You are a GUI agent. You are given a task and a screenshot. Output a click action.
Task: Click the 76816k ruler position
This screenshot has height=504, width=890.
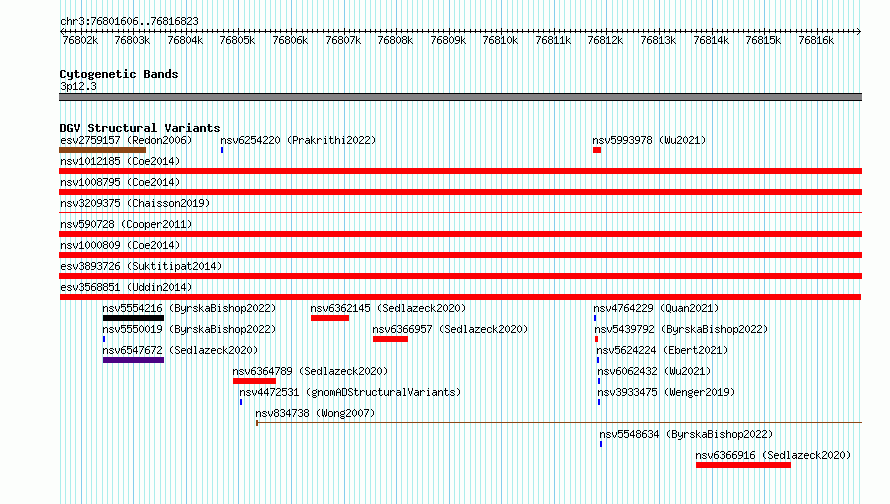(x=816, y=40)
